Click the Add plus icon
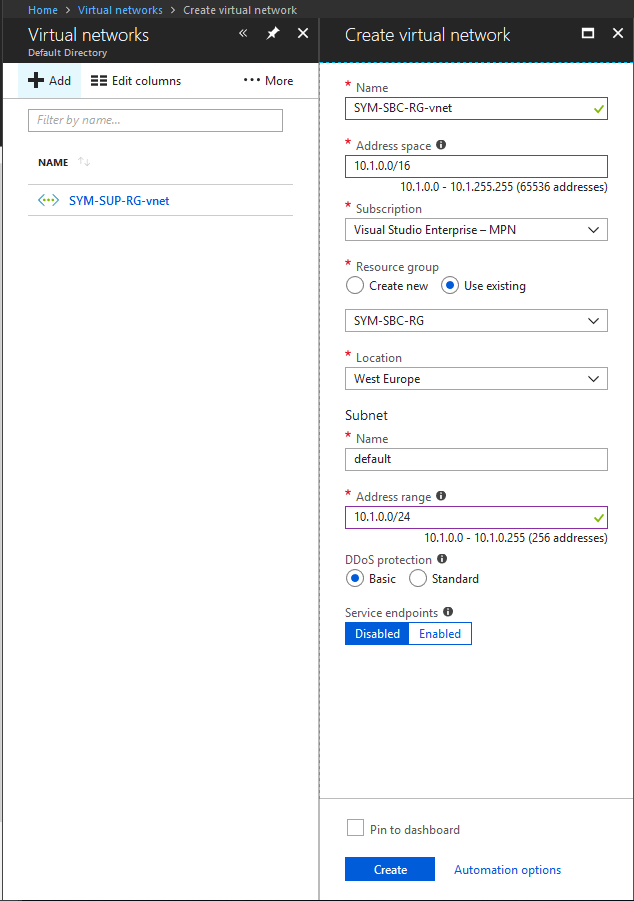 tap(36, 80)
